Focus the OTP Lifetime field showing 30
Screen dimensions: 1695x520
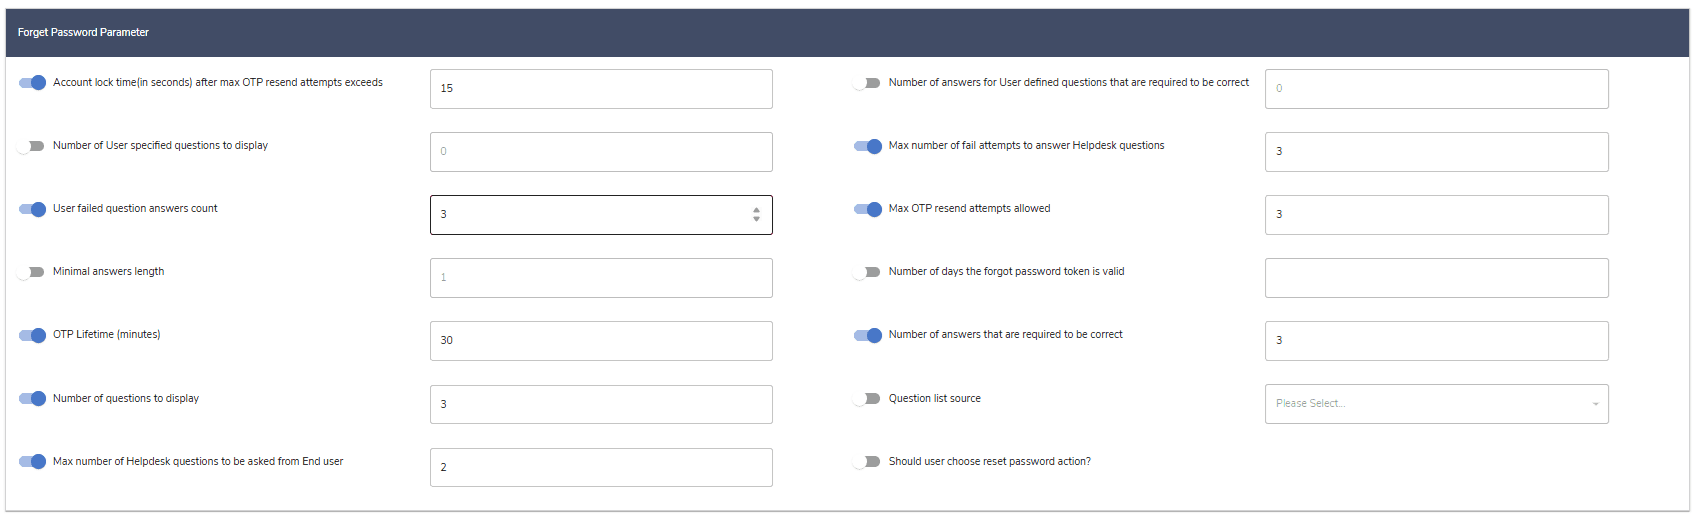click(601, 341)
